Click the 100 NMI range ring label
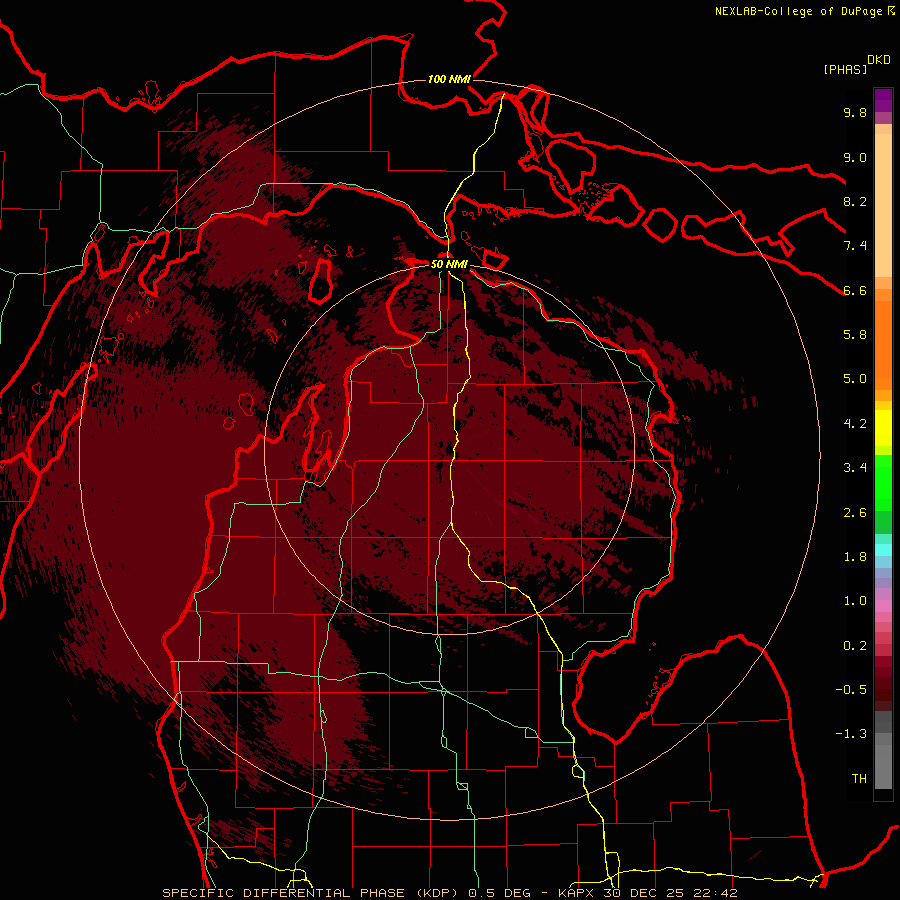 [x=449, y=79]
